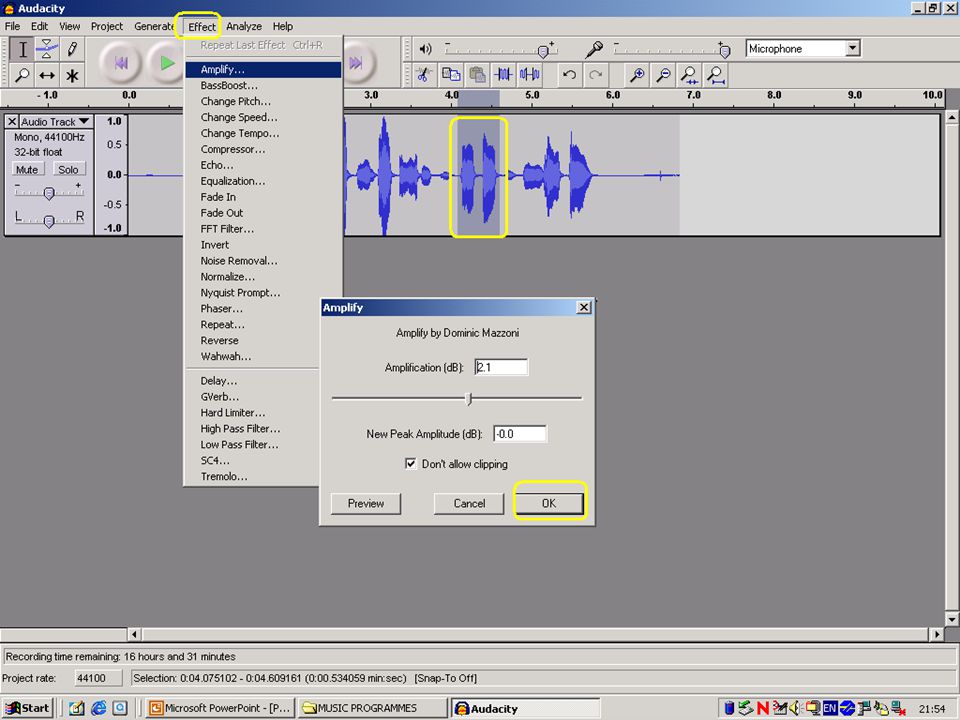Click the output volume slider handle

click(x=542, y=51)
